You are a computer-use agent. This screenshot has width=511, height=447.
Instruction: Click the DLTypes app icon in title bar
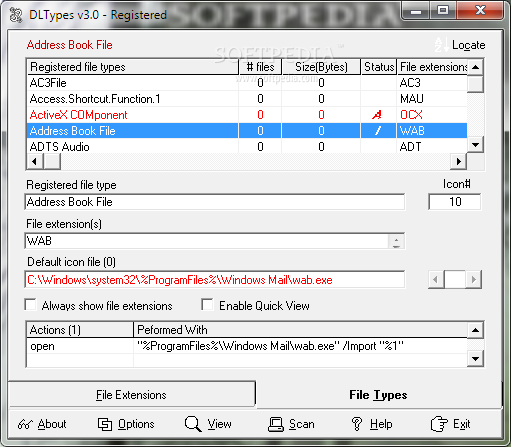15,15
